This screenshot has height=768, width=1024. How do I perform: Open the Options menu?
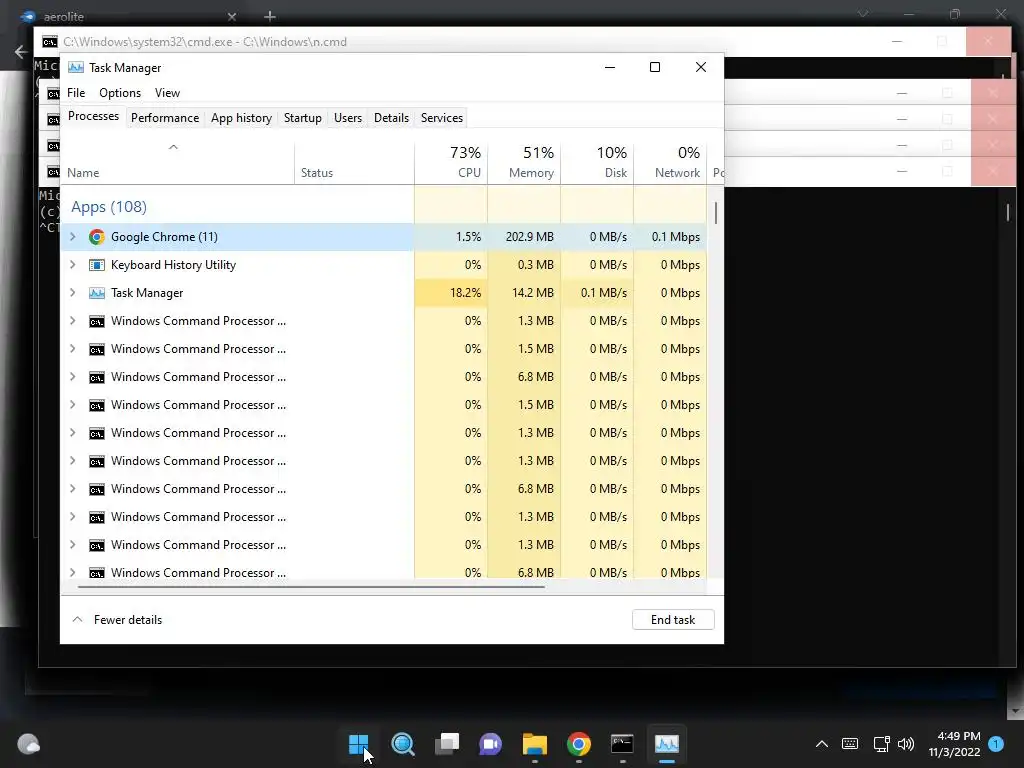point(120,93)
